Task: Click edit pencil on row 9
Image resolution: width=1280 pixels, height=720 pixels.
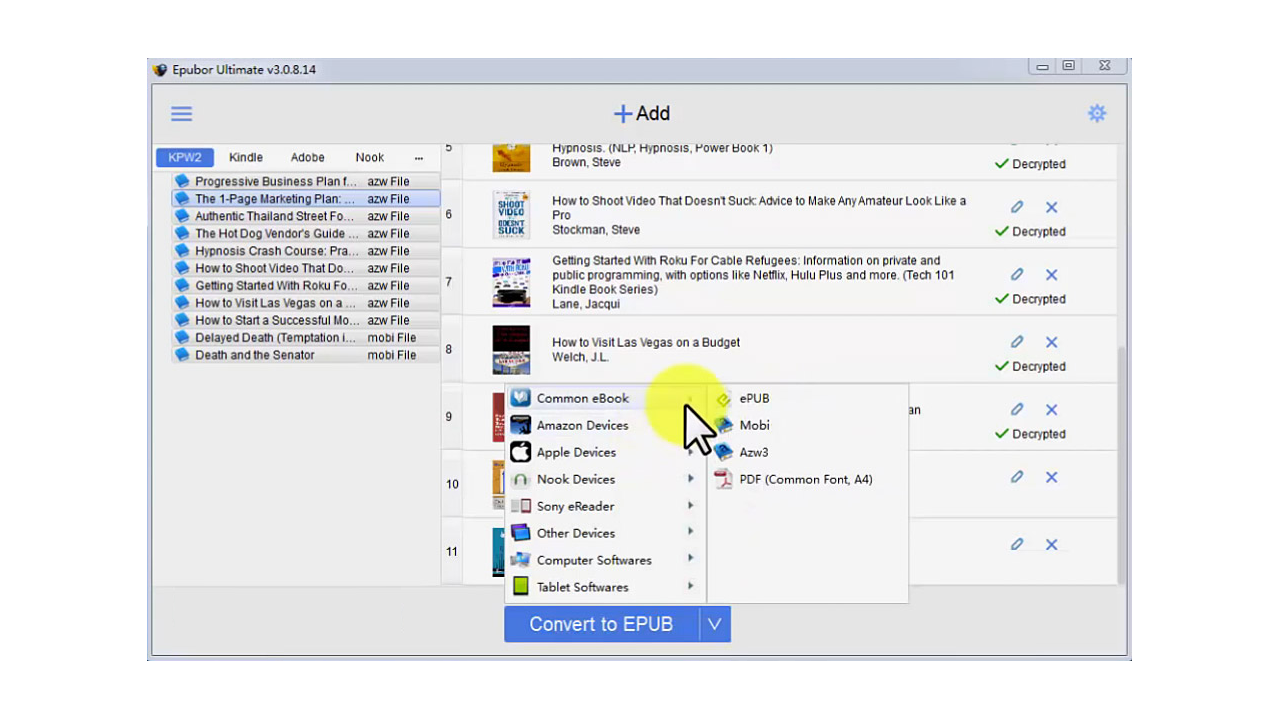Action: click(x=1017, y=409)
